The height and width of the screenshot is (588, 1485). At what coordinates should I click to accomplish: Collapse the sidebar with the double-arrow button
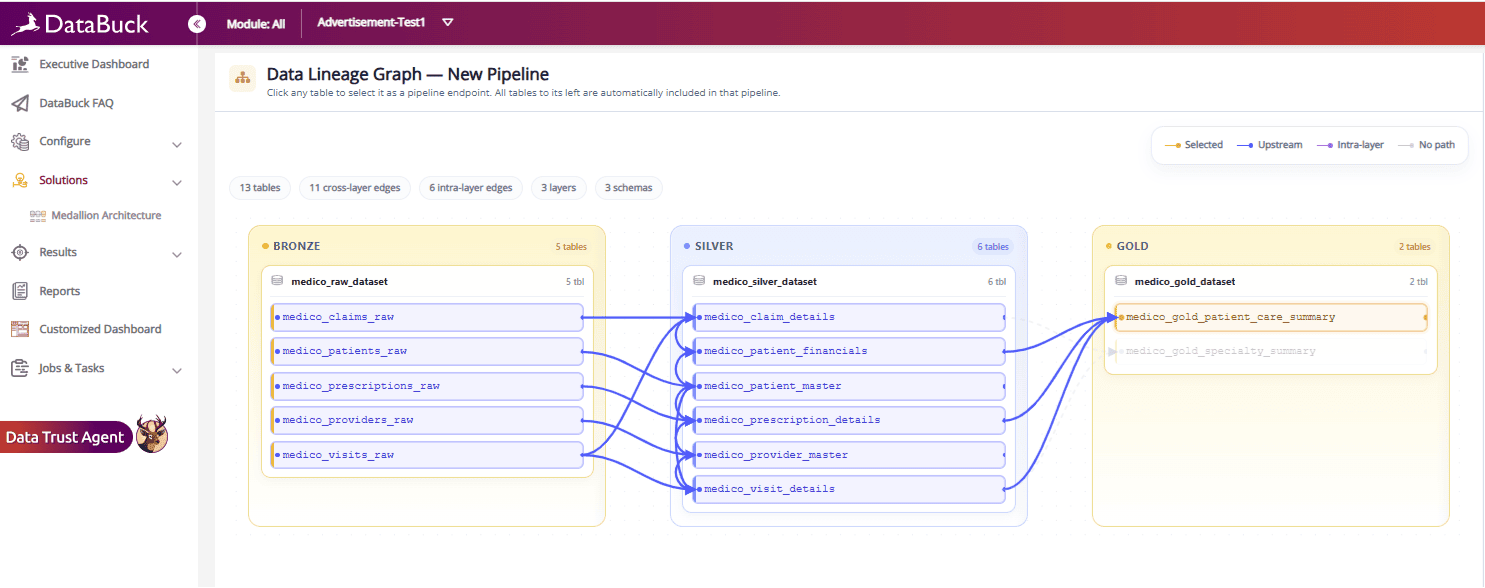[x=197, y=23]
